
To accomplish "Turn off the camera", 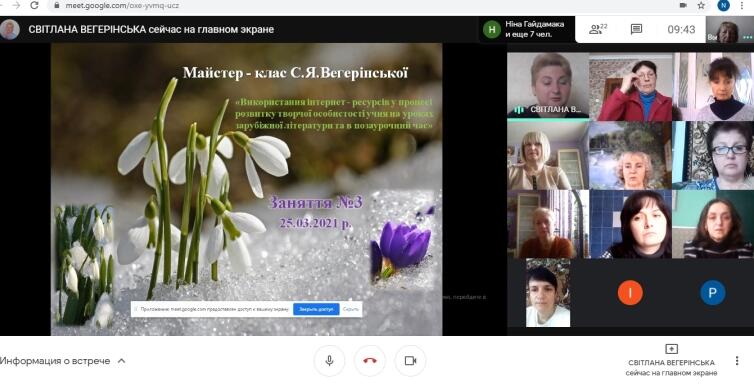I will coord(410,360).
